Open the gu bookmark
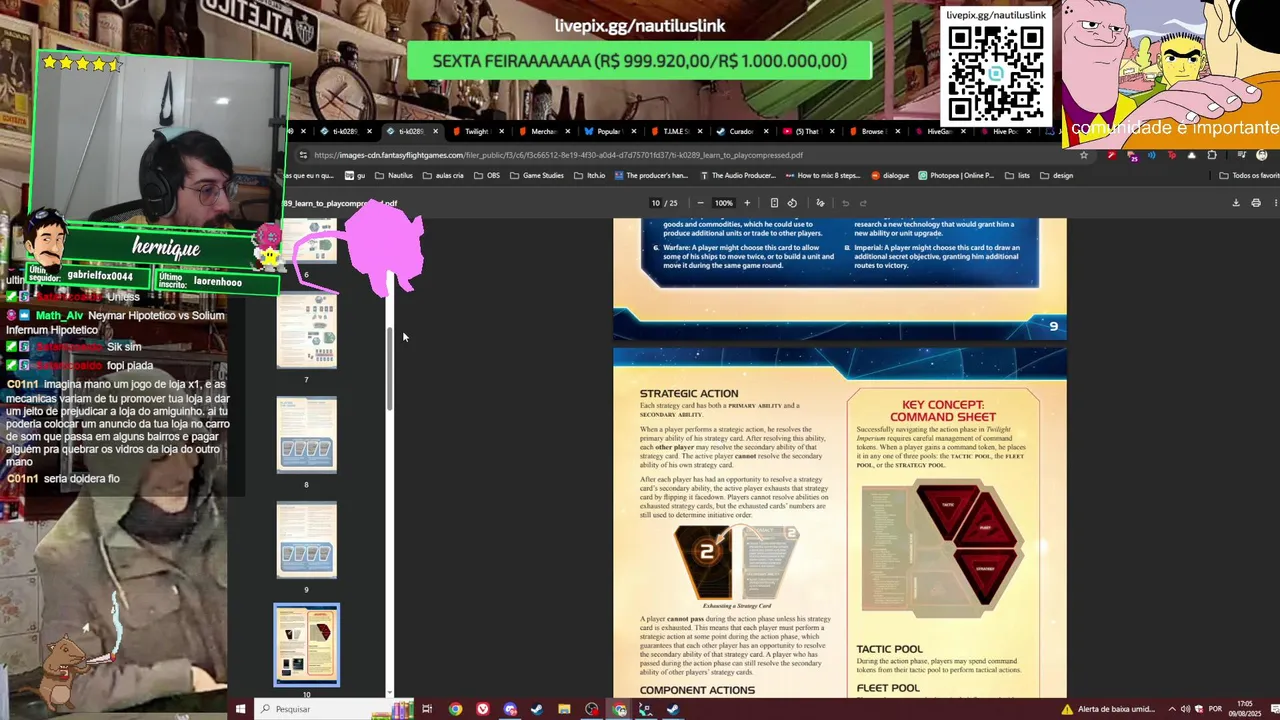Screen dimensions: 1280x720 click(x=355, y=175)
